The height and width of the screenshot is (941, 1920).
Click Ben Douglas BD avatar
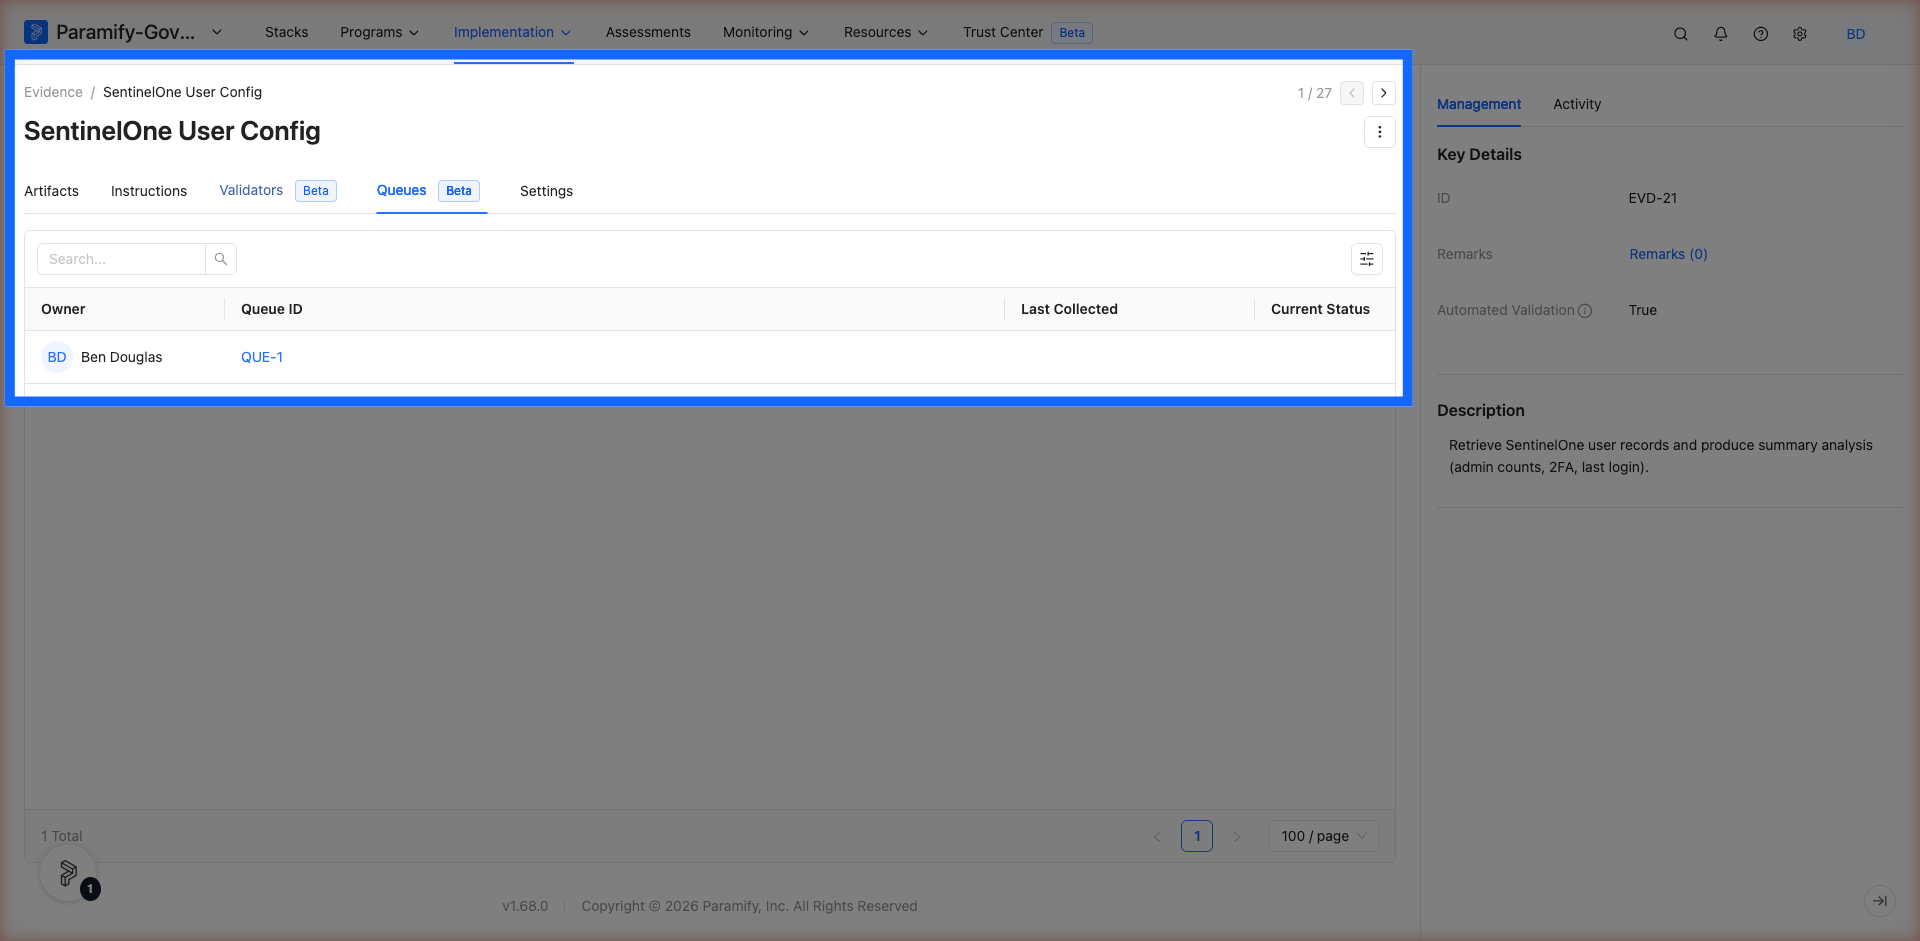(57, 357)
